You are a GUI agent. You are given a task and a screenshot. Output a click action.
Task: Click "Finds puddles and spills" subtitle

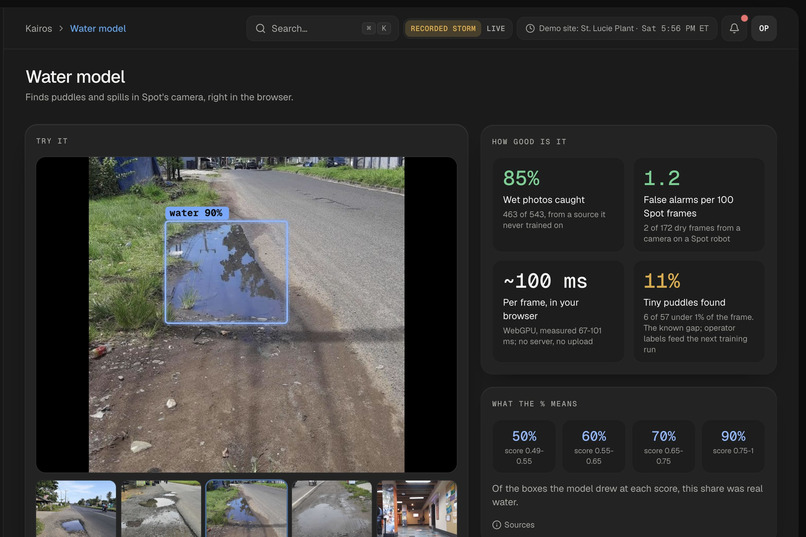pos(159,97)
